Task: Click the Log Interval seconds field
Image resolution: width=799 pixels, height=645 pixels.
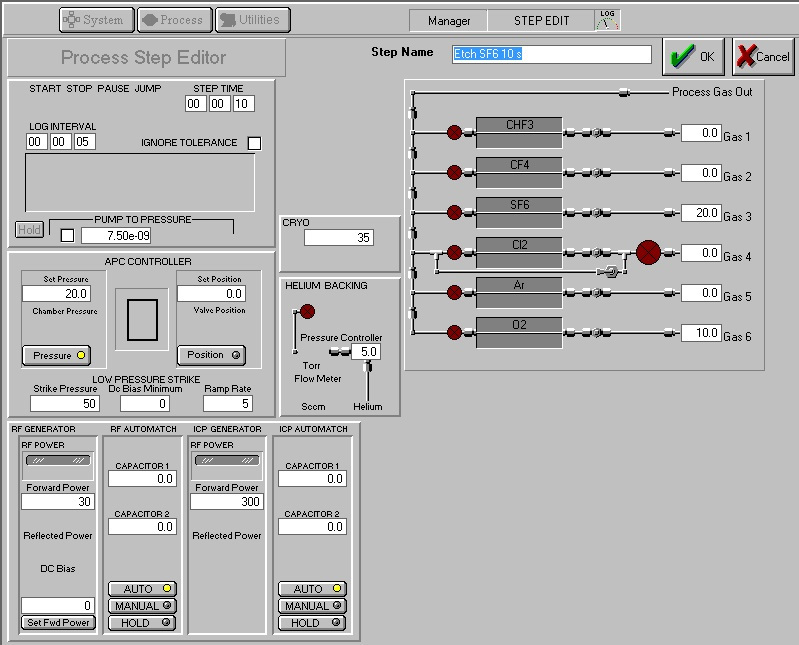Action: click(x=85, y=142)
